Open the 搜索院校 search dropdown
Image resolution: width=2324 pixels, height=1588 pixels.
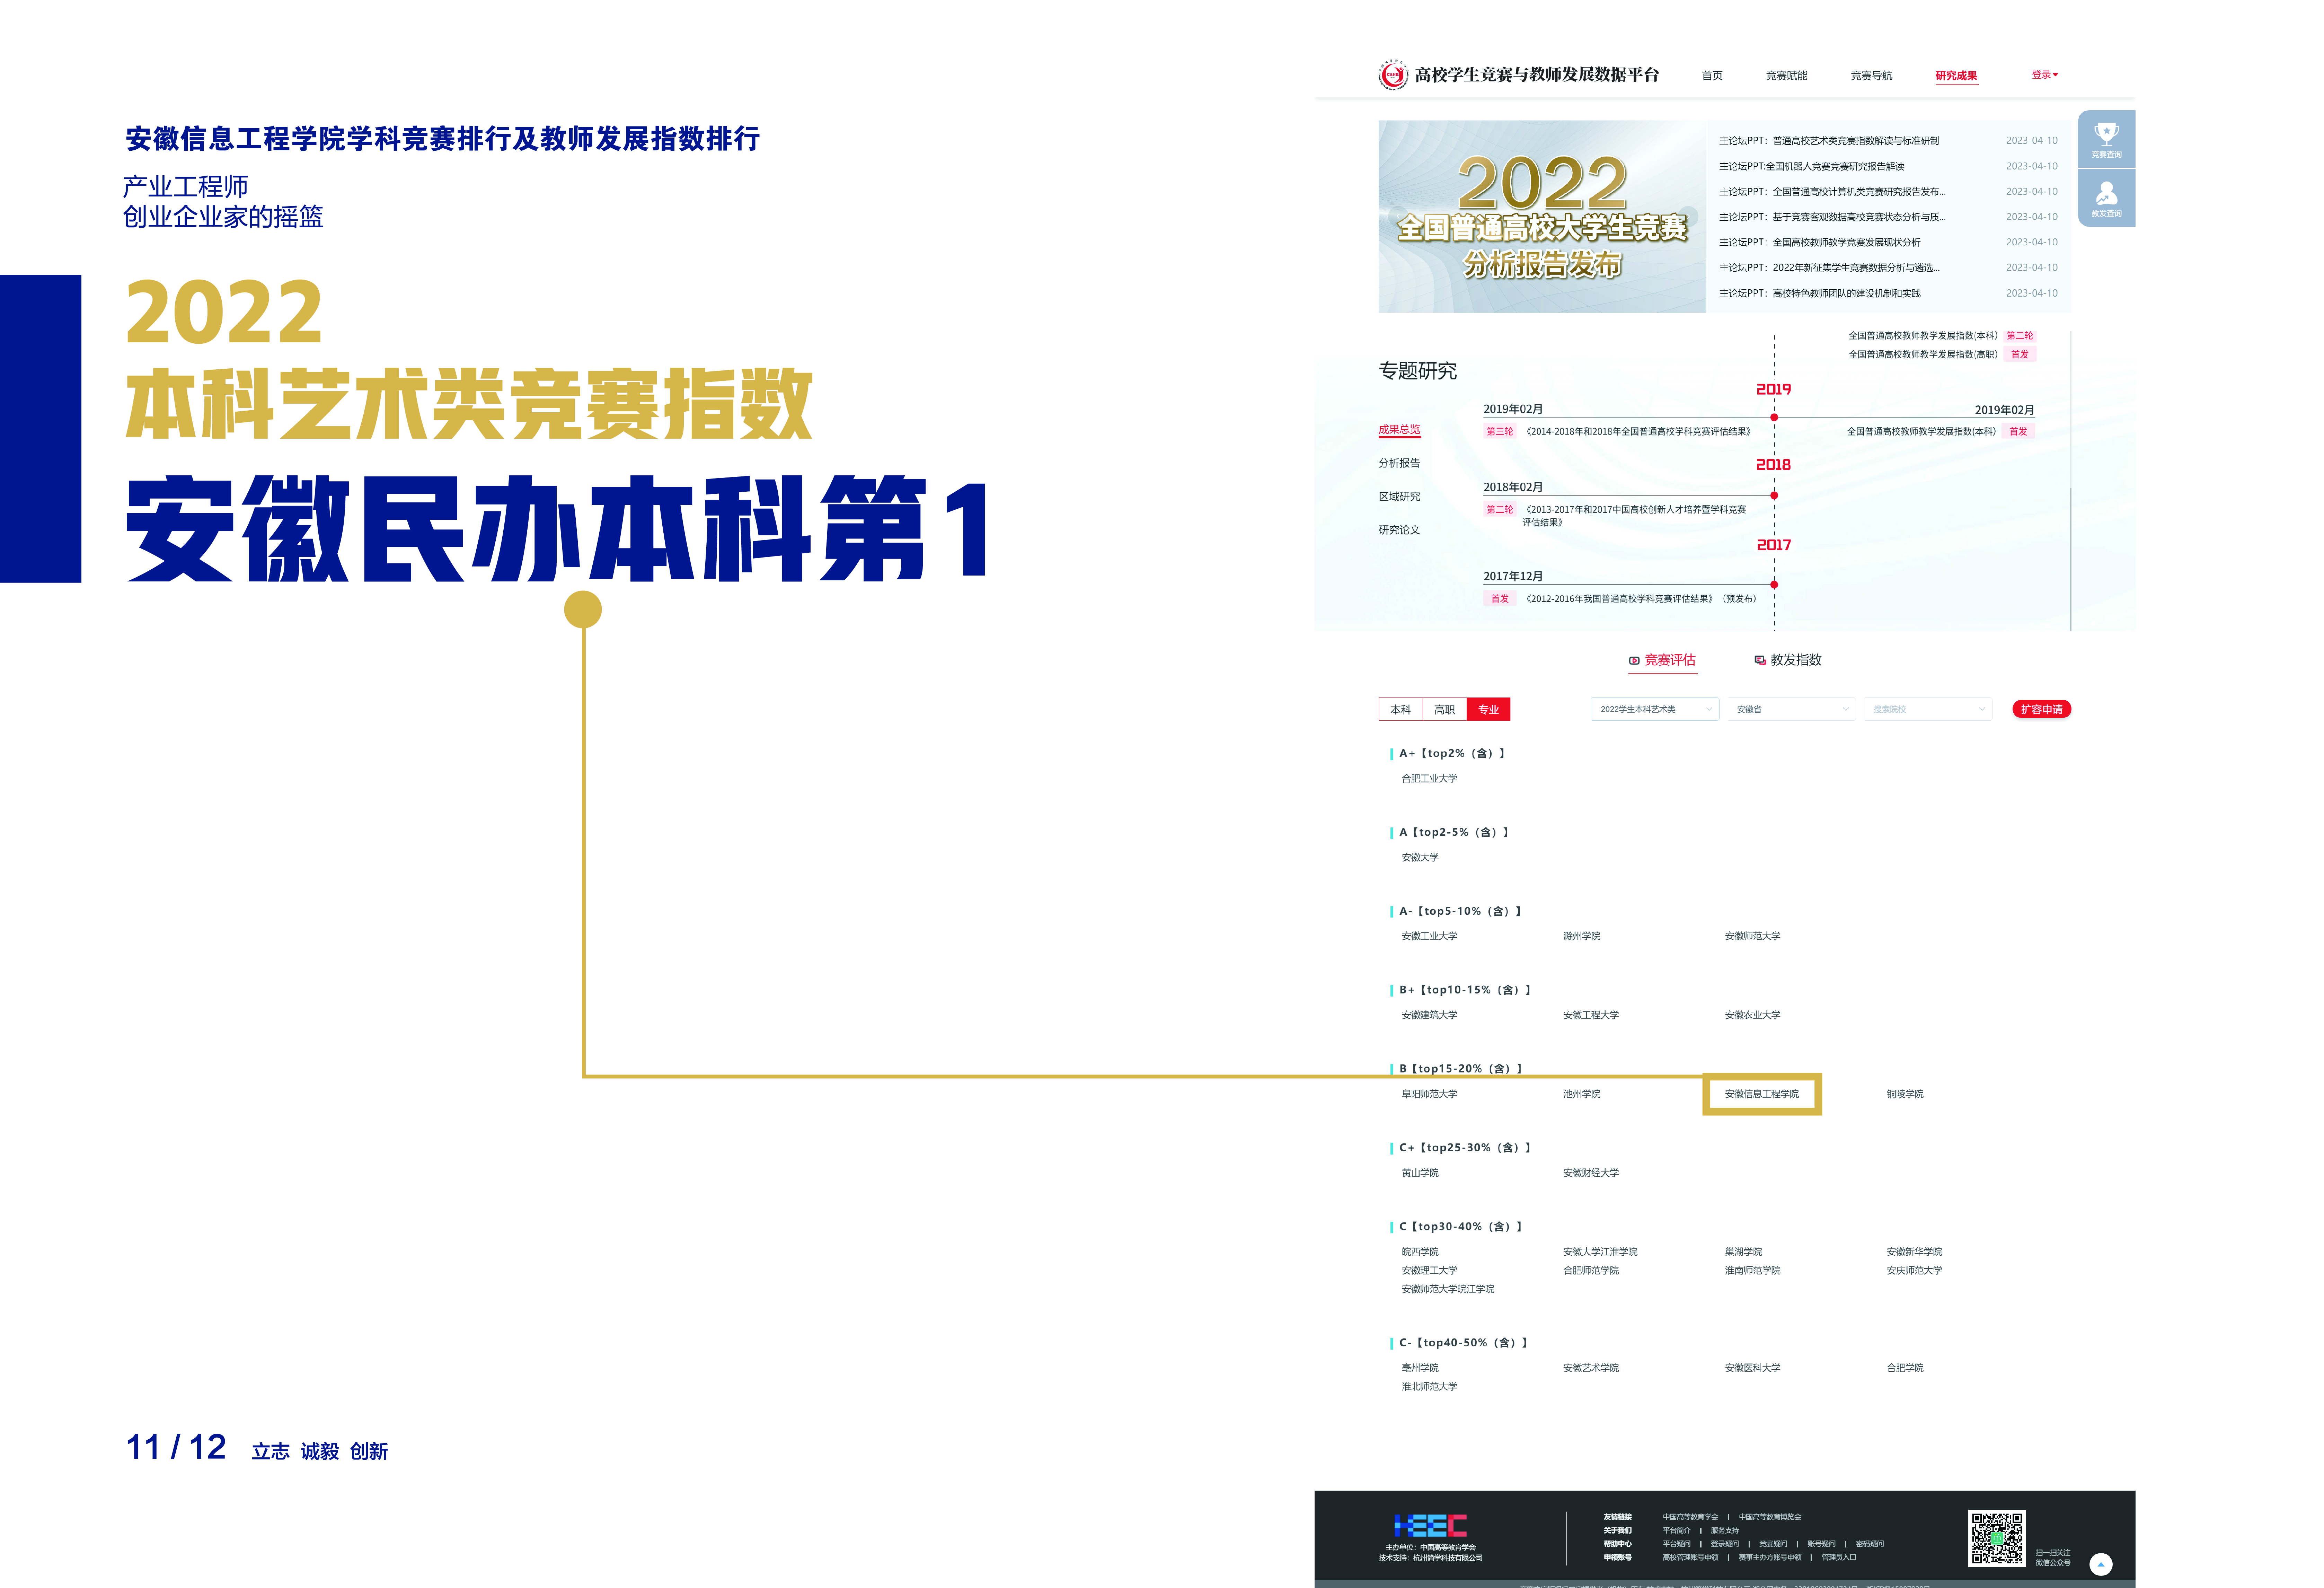click(x=1928, y=709)
